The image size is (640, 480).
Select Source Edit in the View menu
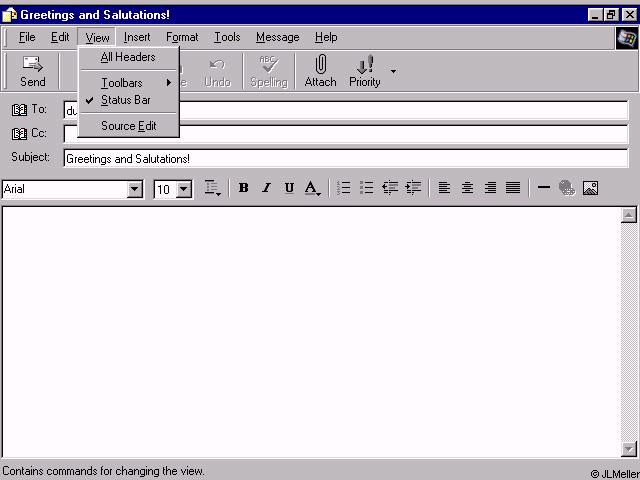[x=128, y=126]
